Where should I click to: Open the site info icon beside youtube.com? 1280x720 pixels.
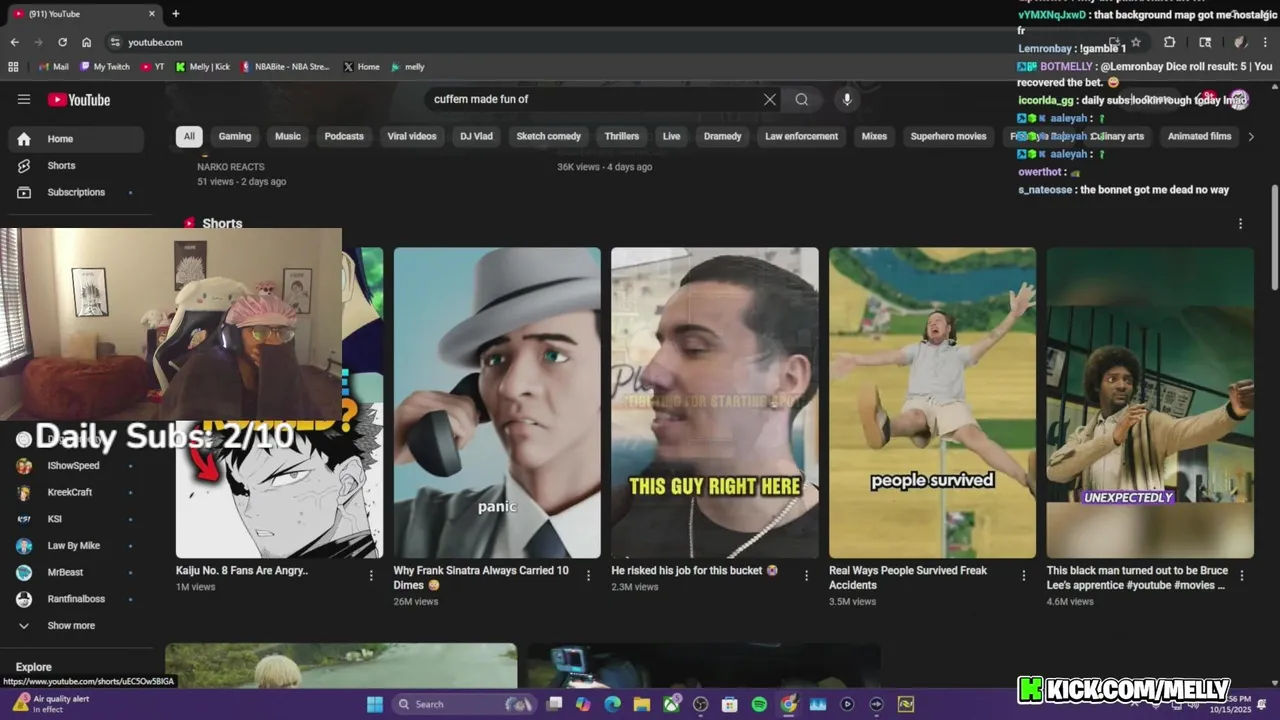pyautogui.click(x=115, y=42)
